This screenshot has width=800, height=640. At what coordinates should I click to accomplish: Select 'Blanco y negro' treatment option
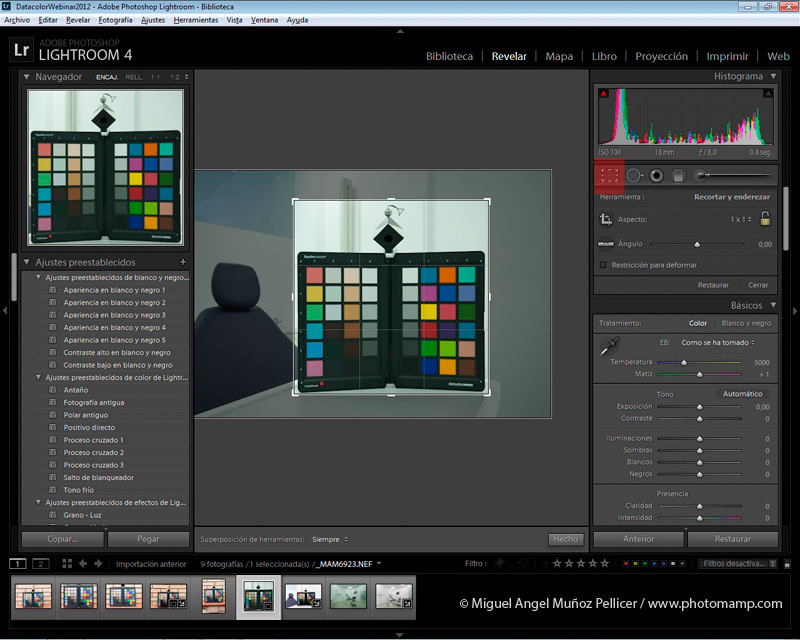tap(746, 323)
